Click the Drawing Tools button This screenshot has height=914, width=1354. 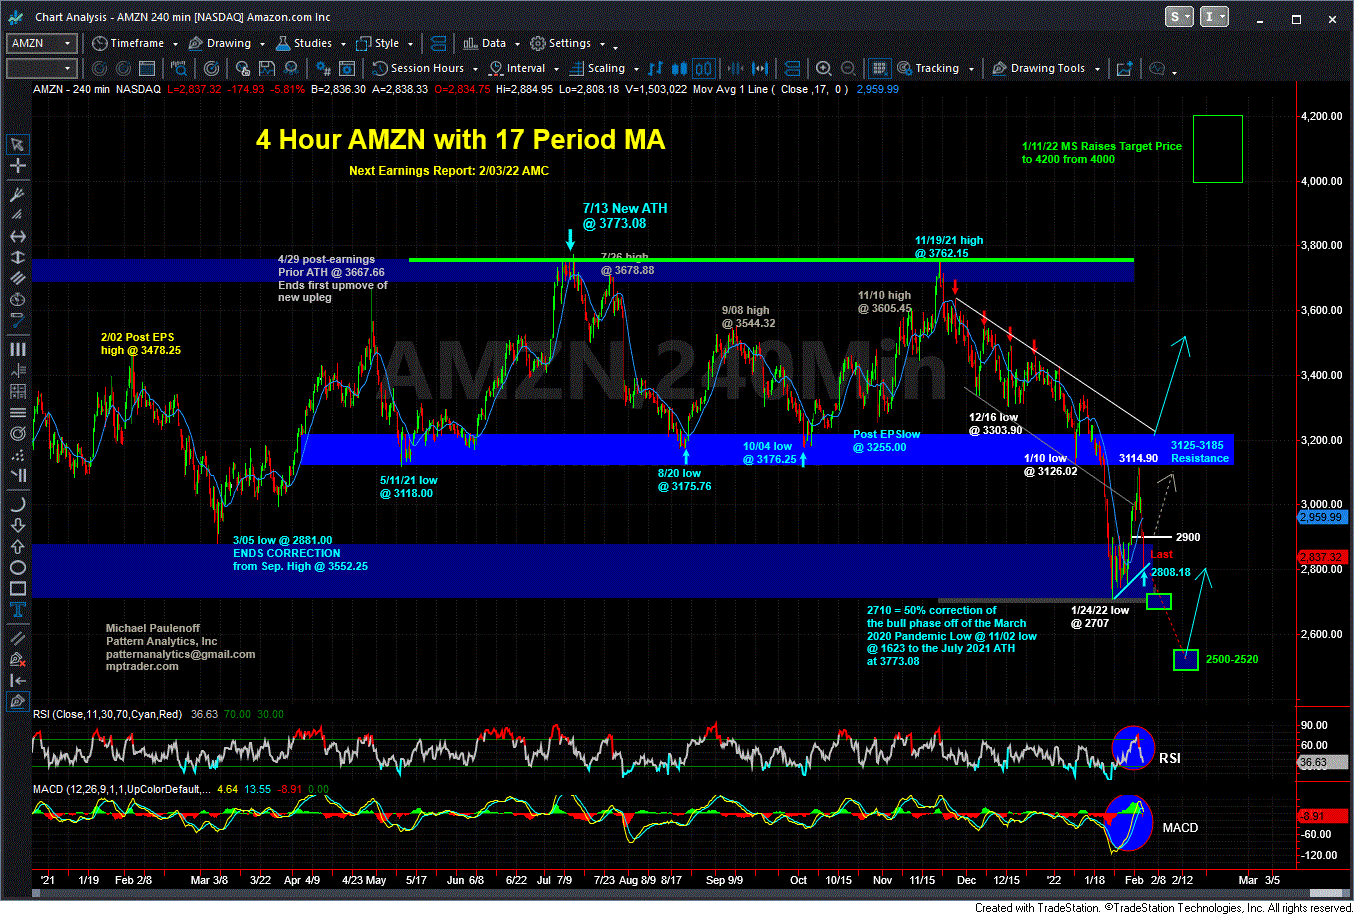(x=1039, y=68)
